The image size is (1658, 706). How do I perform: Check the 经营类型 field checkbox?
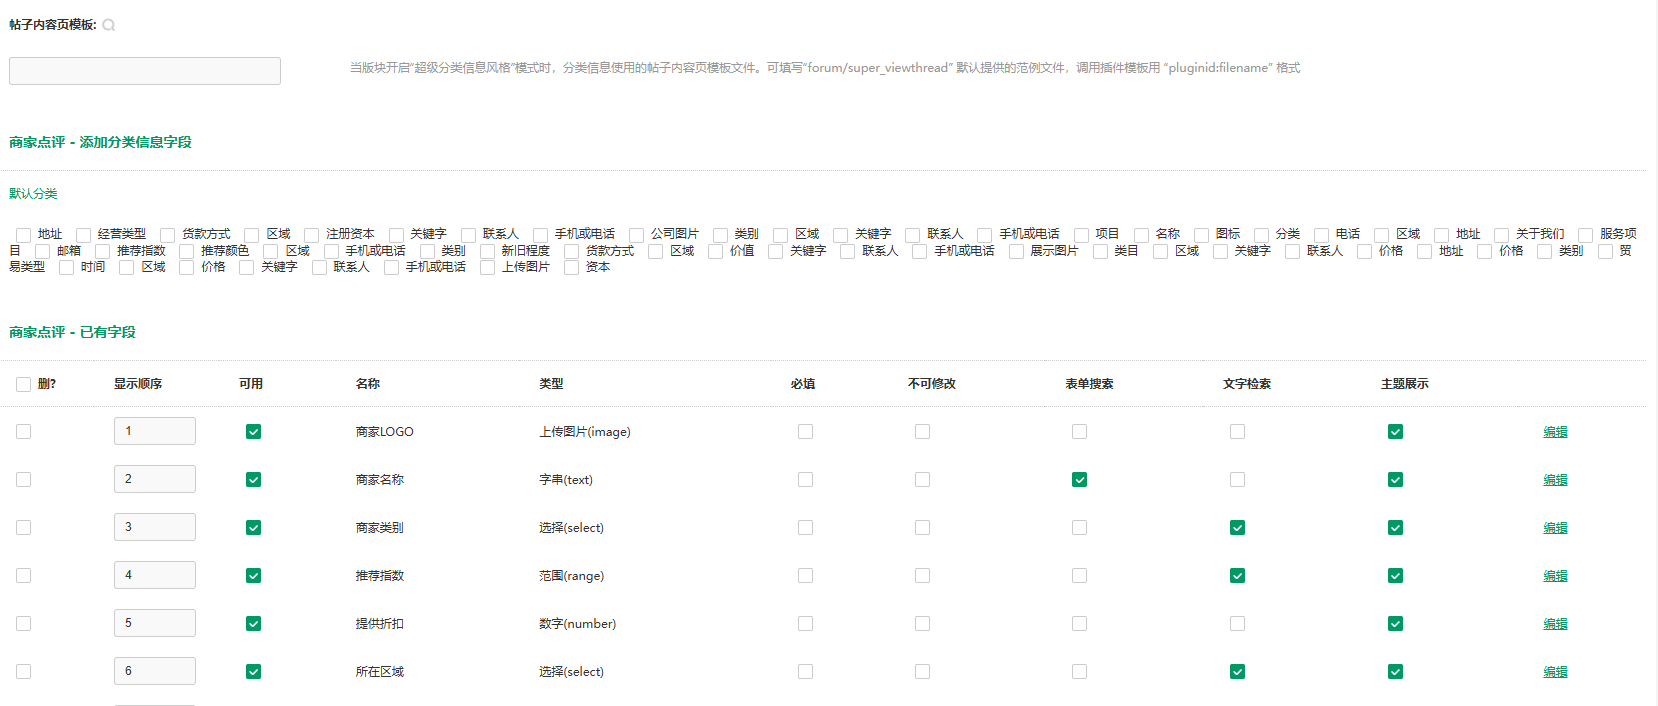84,235
